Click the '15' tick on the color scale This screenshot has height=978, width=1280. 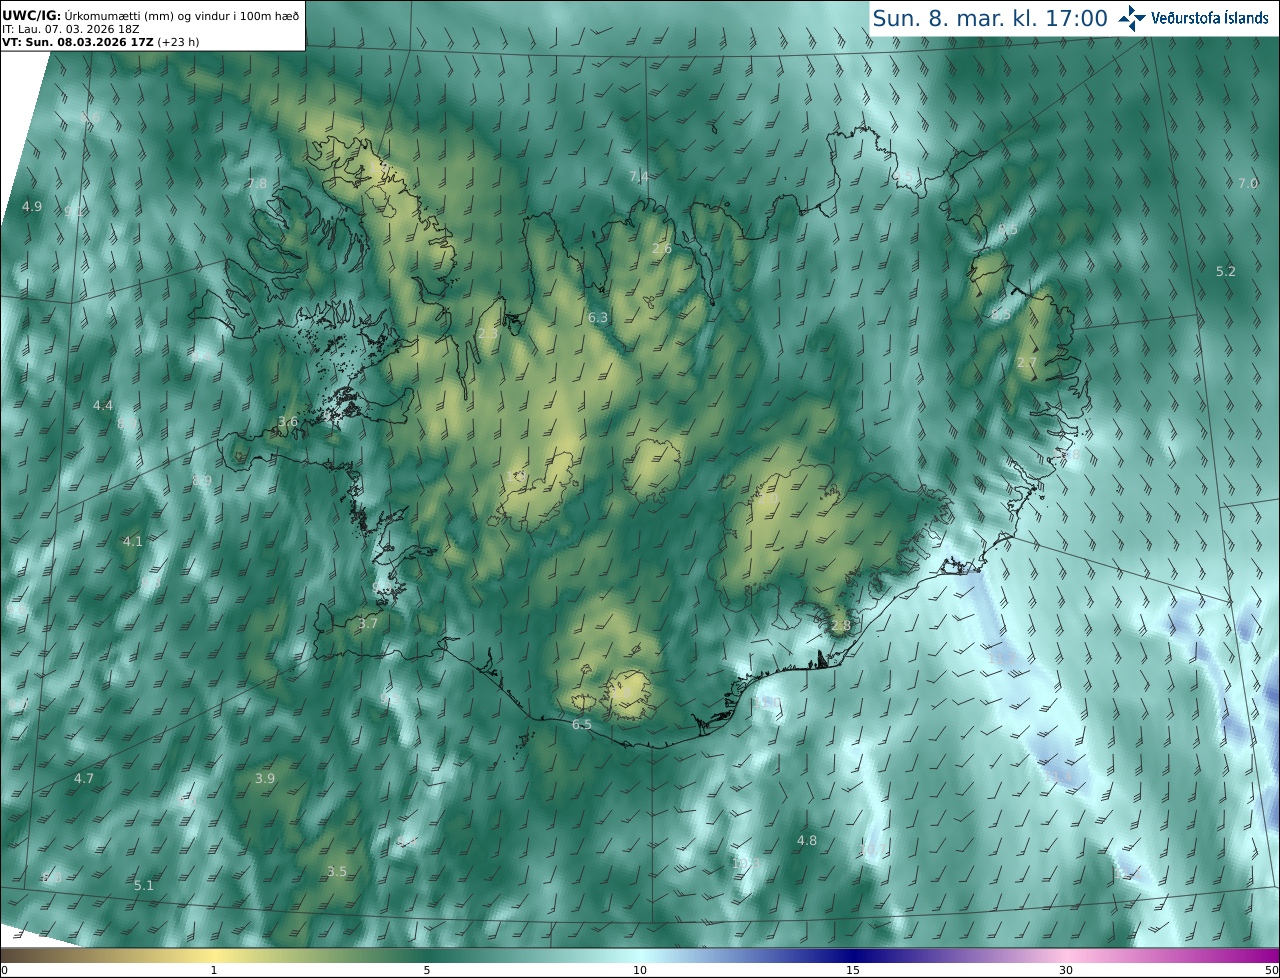point(853,970)
